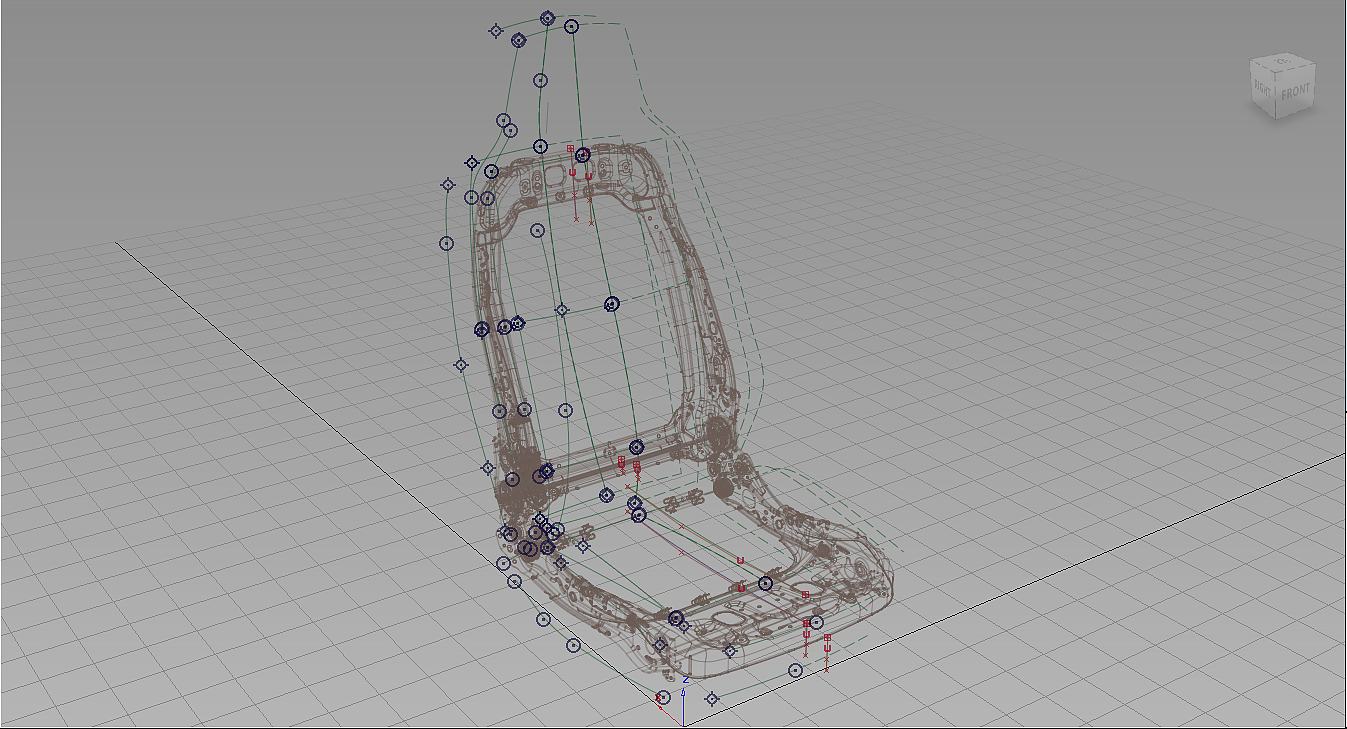Select the far-left circle point on side curve
Image resolution: width=1347 pixels, height=729 pixels.
(x=446, y=243)
